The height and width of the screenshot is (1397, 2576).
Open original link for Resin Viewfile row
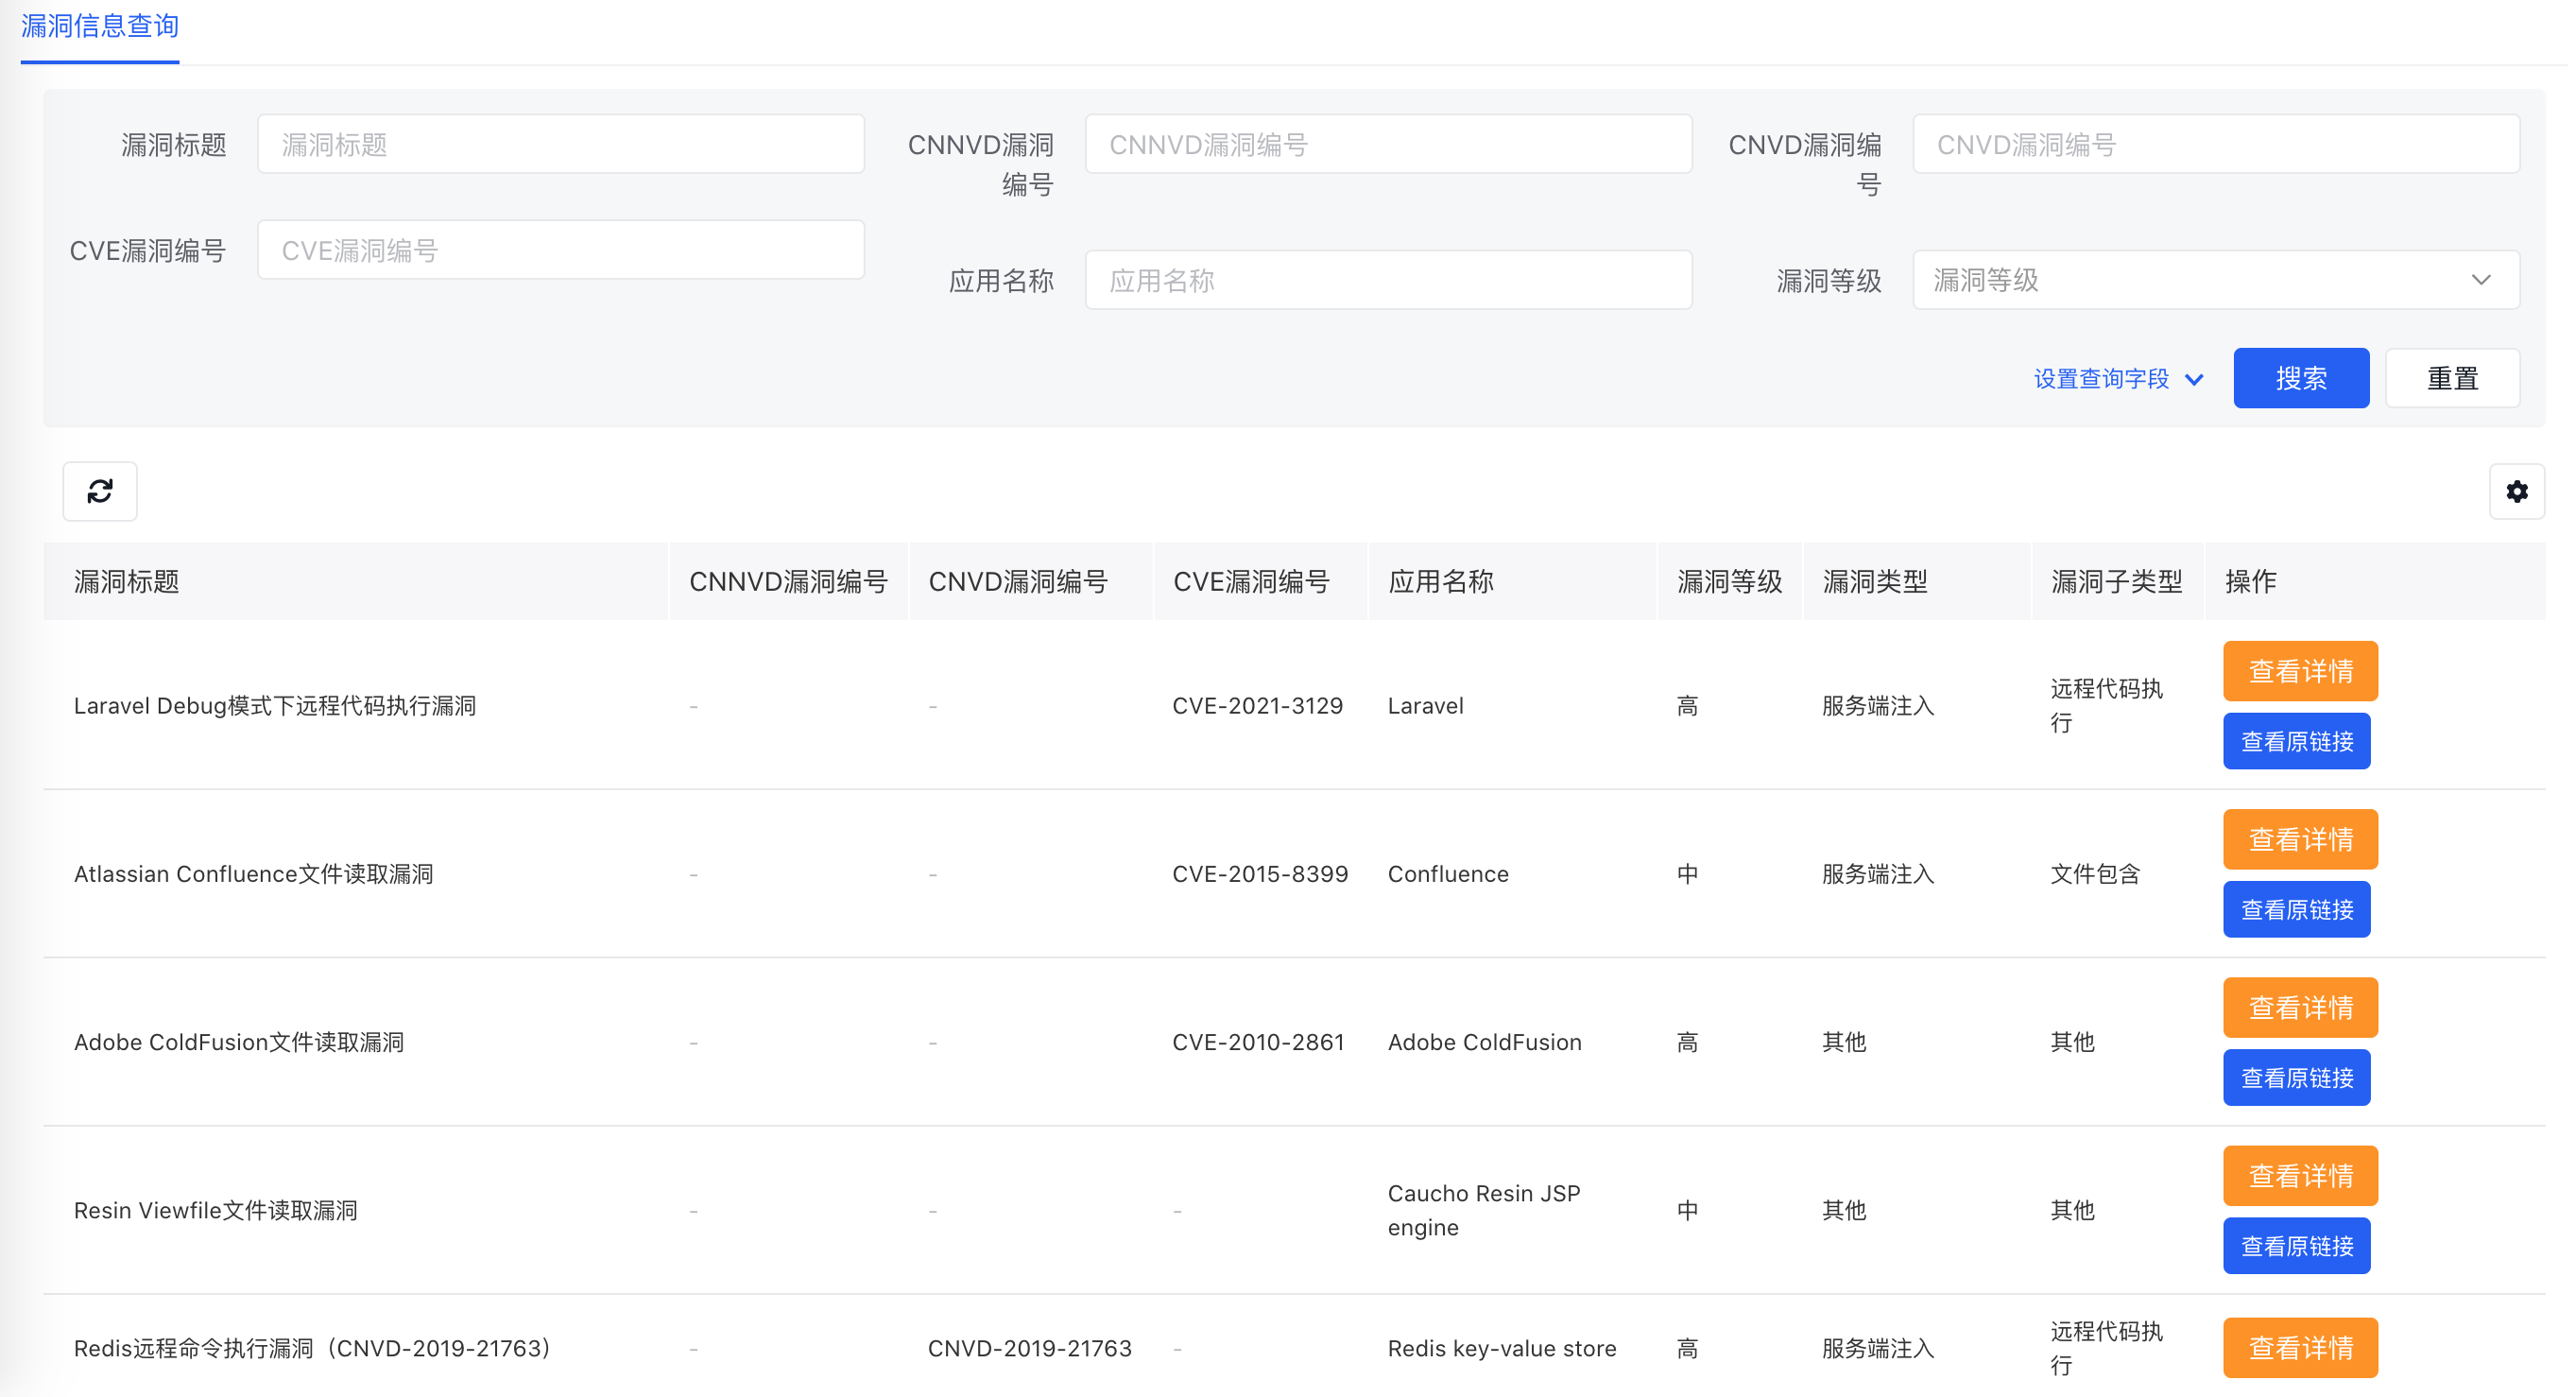[x=2297, y=1245]
